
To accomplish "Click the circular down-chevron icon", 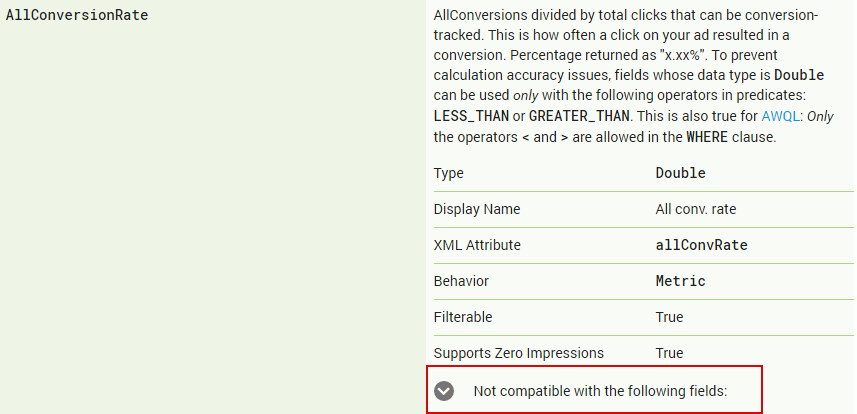I will click(445, 390).
